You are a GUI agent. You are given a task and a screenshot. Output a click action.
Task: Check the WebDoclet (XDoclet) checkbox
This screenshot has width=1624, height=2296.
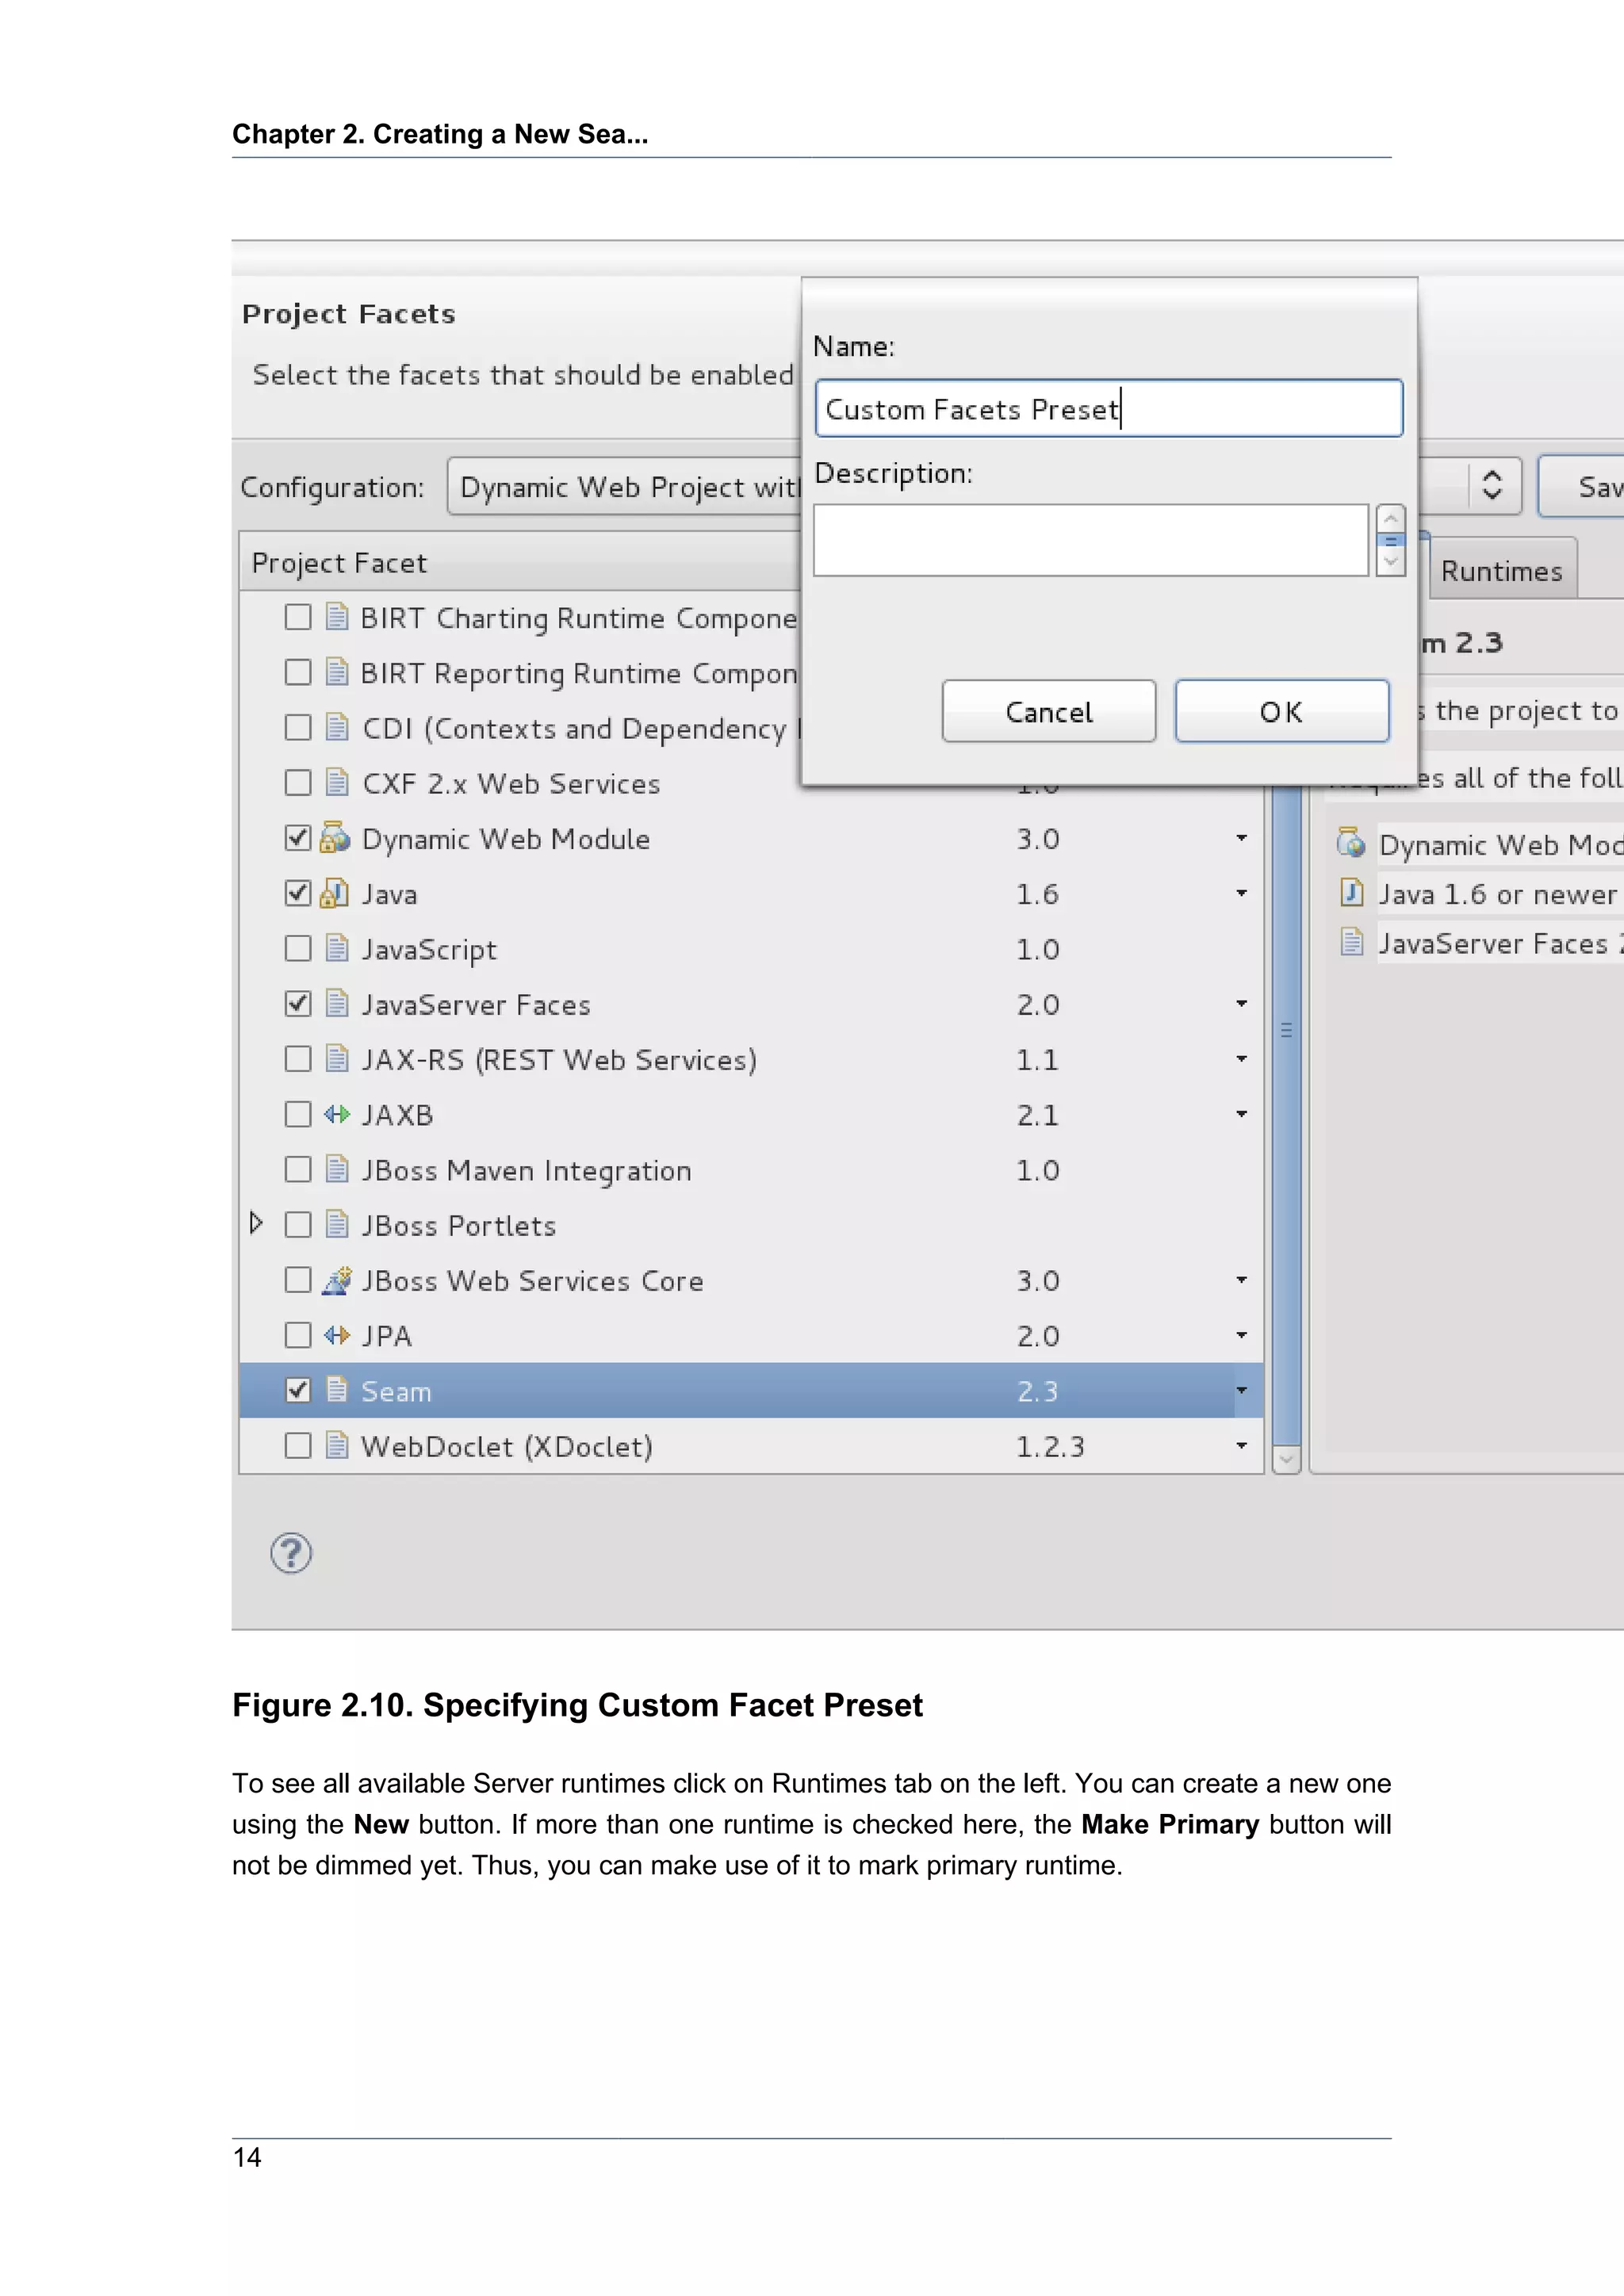(298, 1445)
